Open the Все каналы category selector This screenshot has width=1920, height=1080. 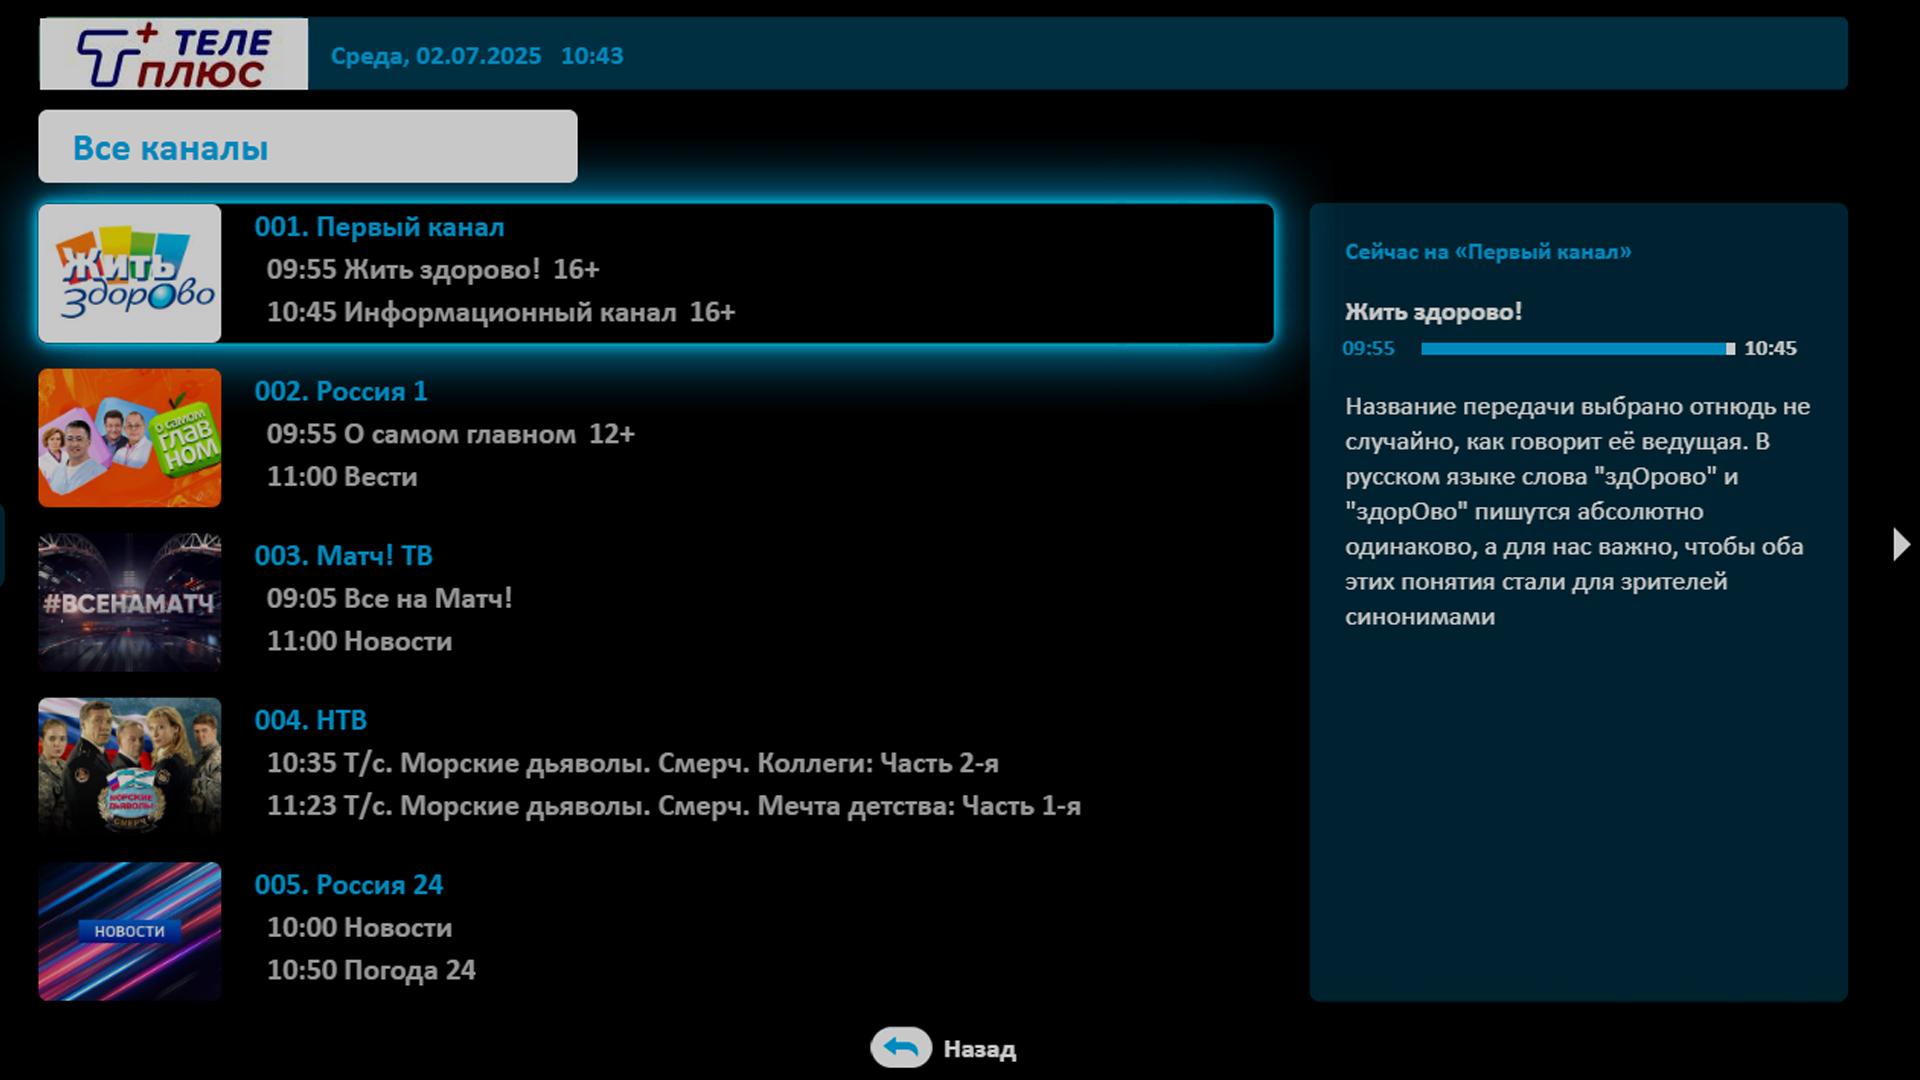tap(307, 147)
